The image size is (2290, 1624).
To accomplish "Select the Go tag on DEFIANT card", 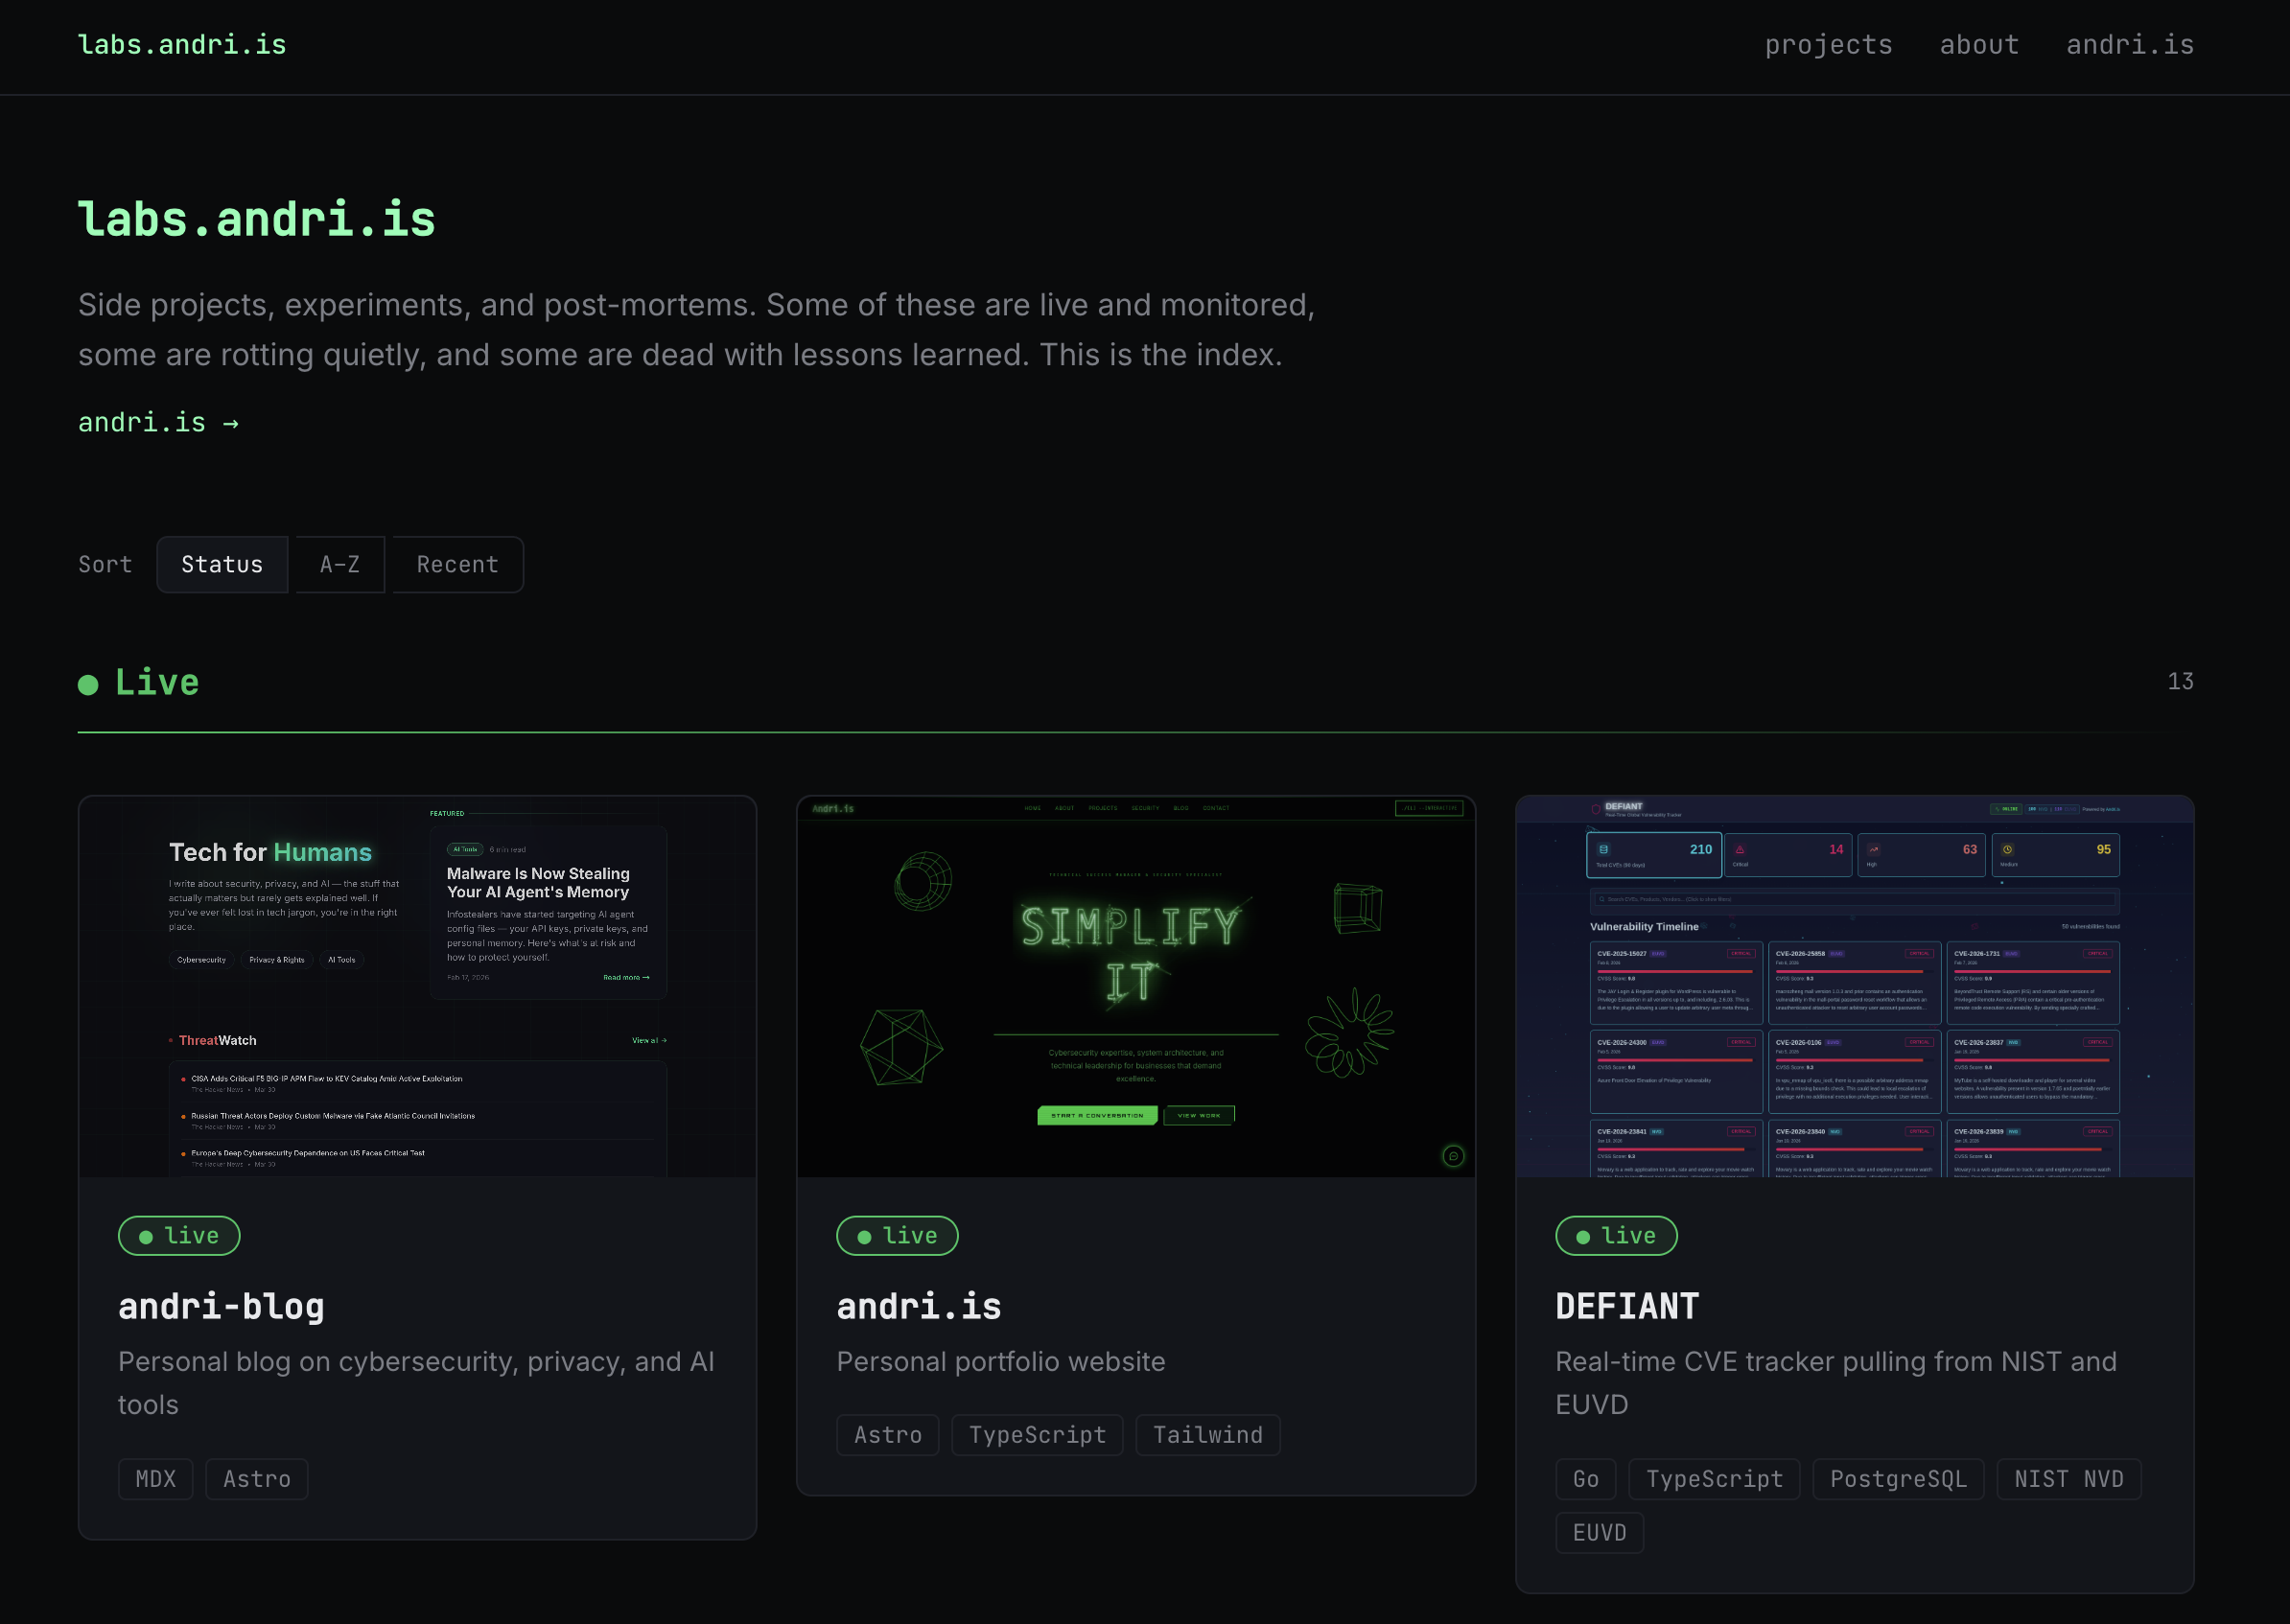I will coord(1586,1479).
